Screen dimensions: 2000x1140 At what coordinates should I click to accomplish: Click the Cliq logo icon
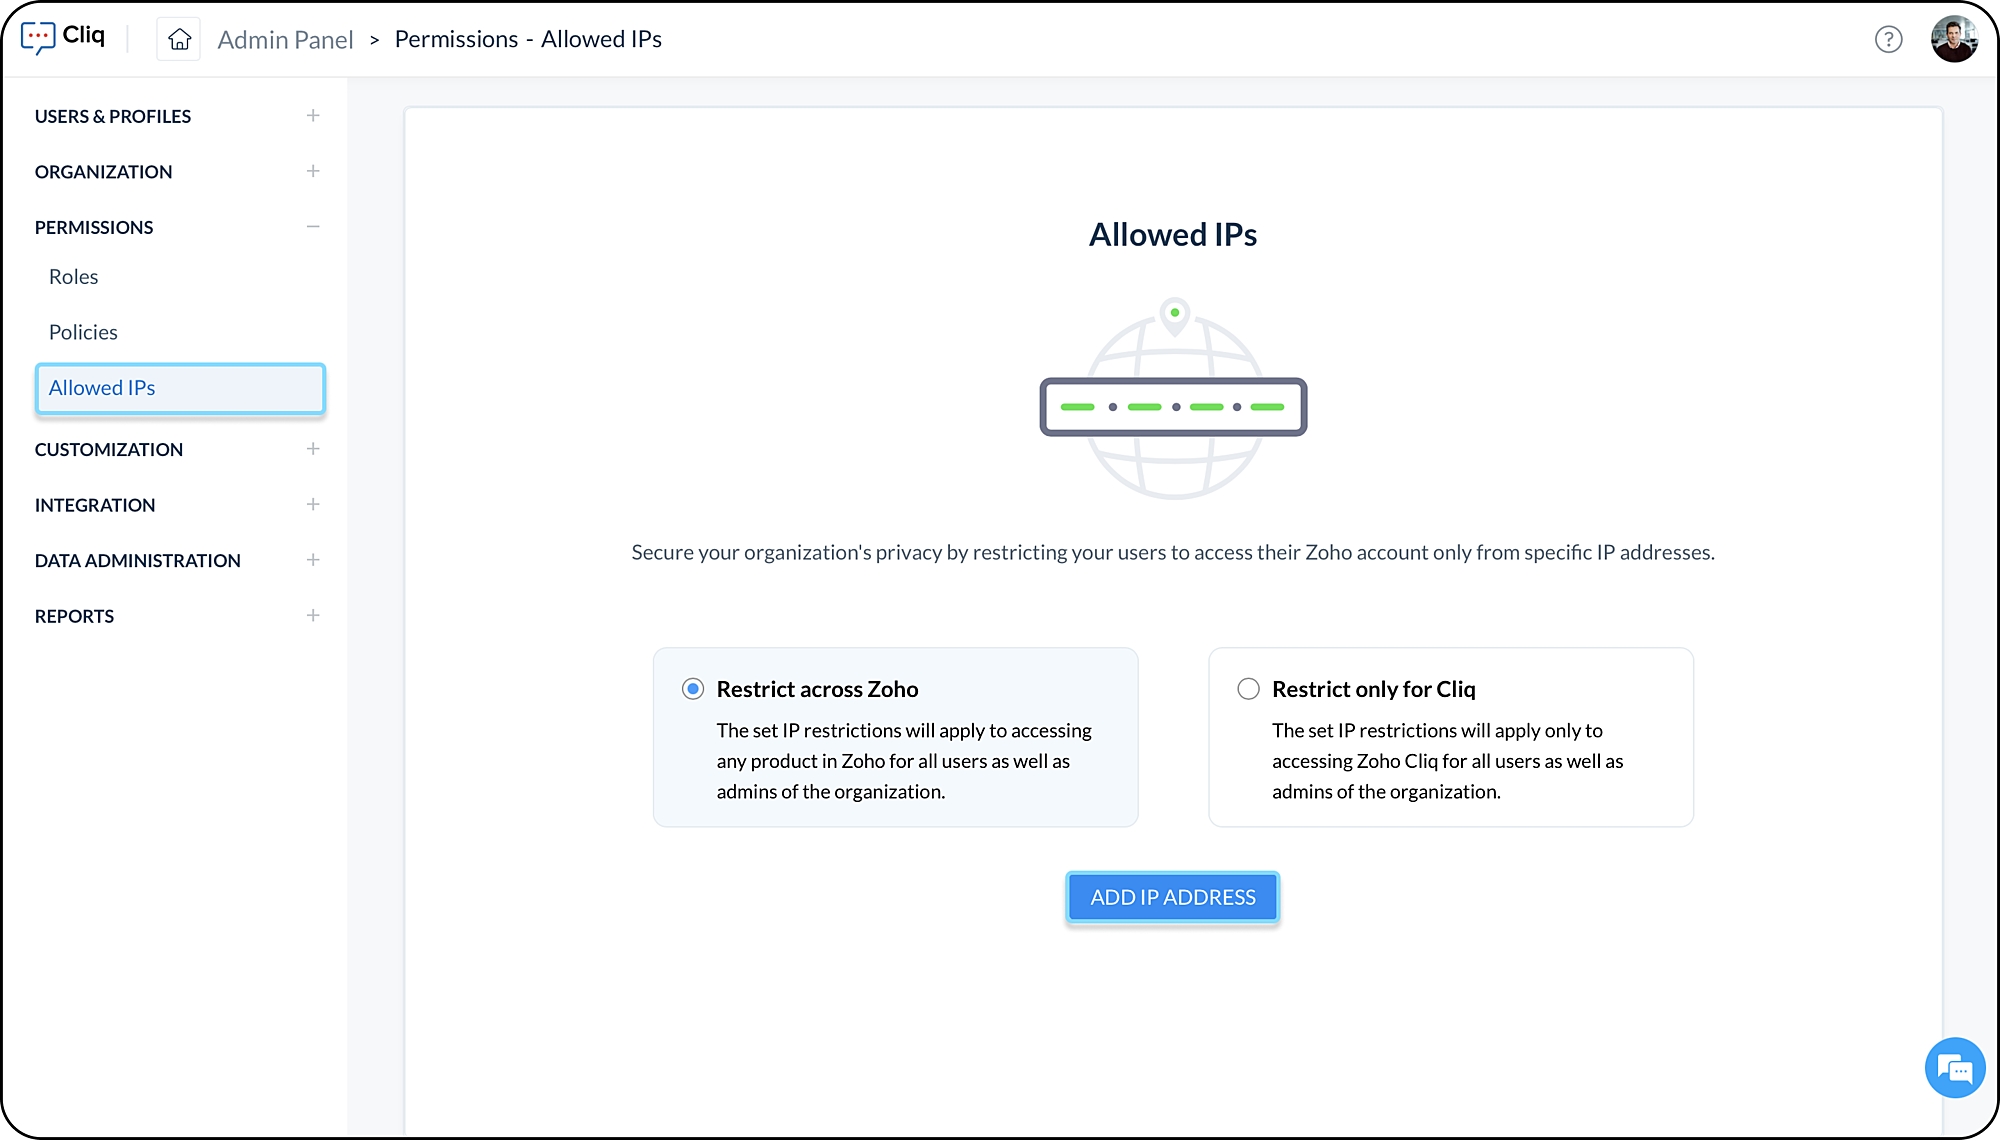[38, 38]
